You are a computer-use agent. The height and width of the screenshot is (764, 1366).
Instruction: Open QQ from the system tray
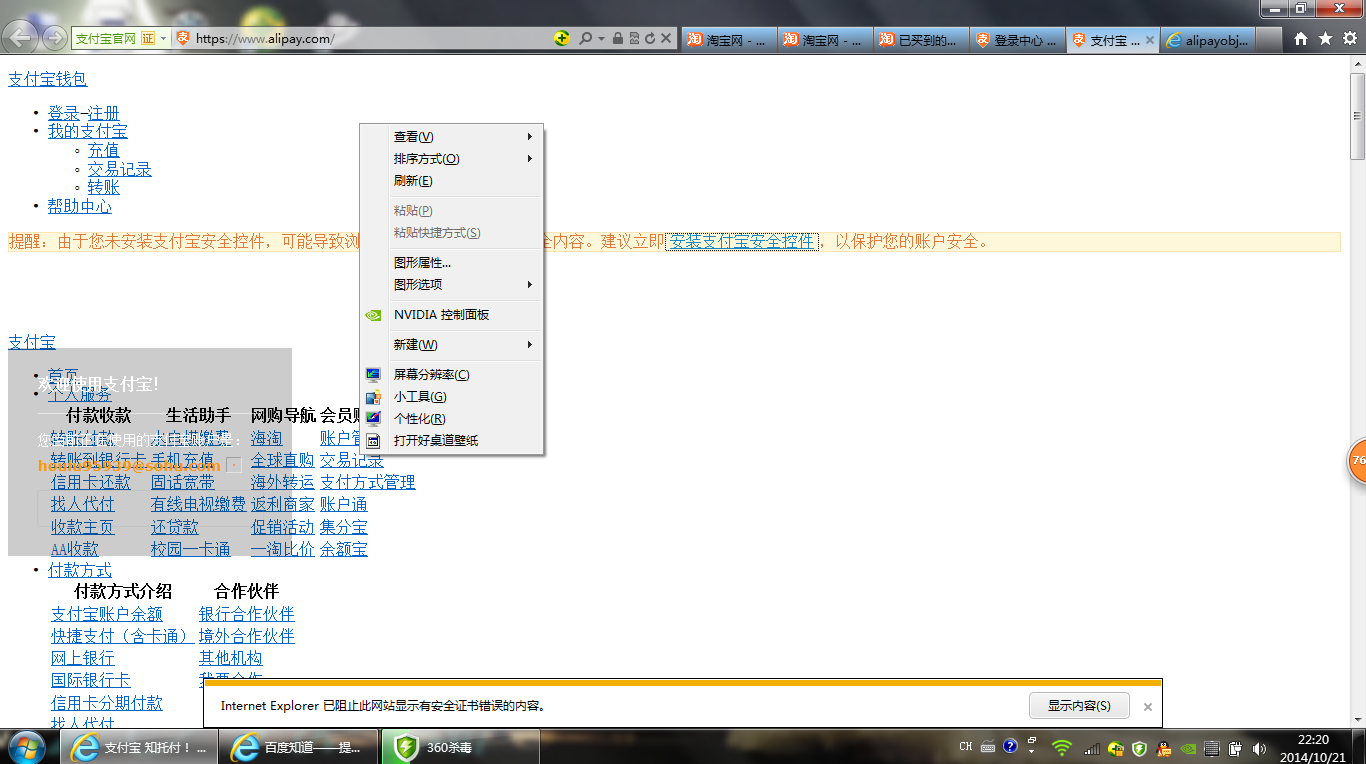pyautogui.click(x=1163, y=746)
